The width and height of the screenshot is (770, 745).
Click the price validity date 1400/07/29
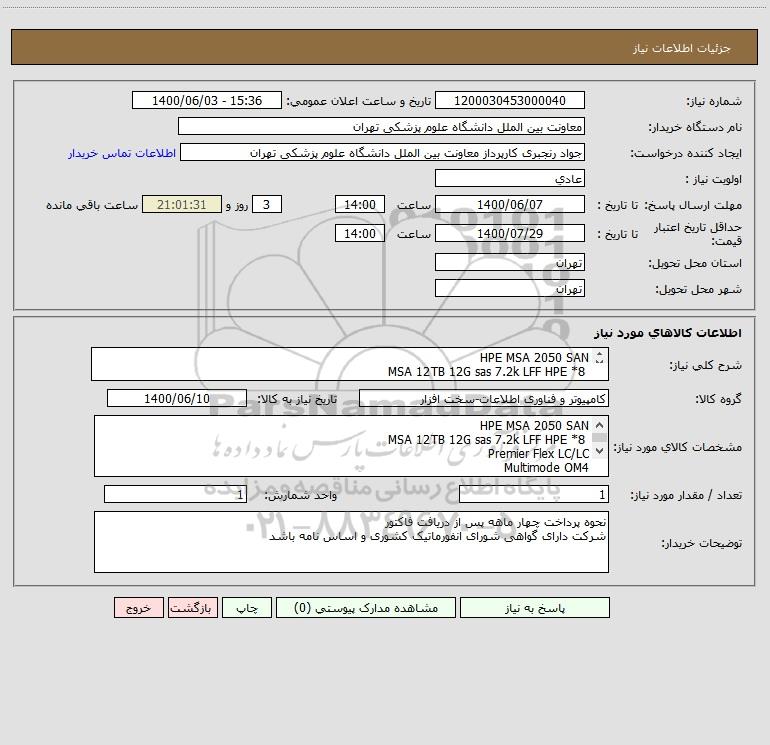(510, 233)
